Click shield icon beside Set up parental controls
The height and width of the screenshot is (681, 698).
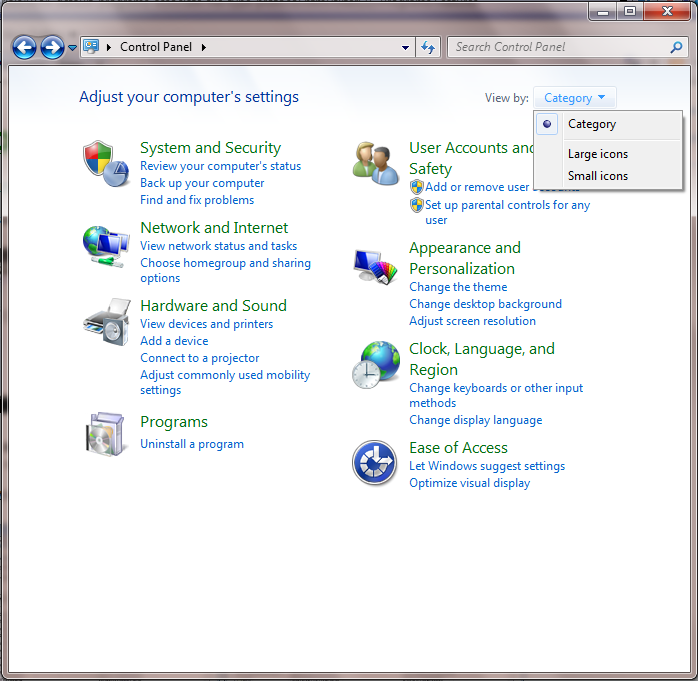point(417,205)
